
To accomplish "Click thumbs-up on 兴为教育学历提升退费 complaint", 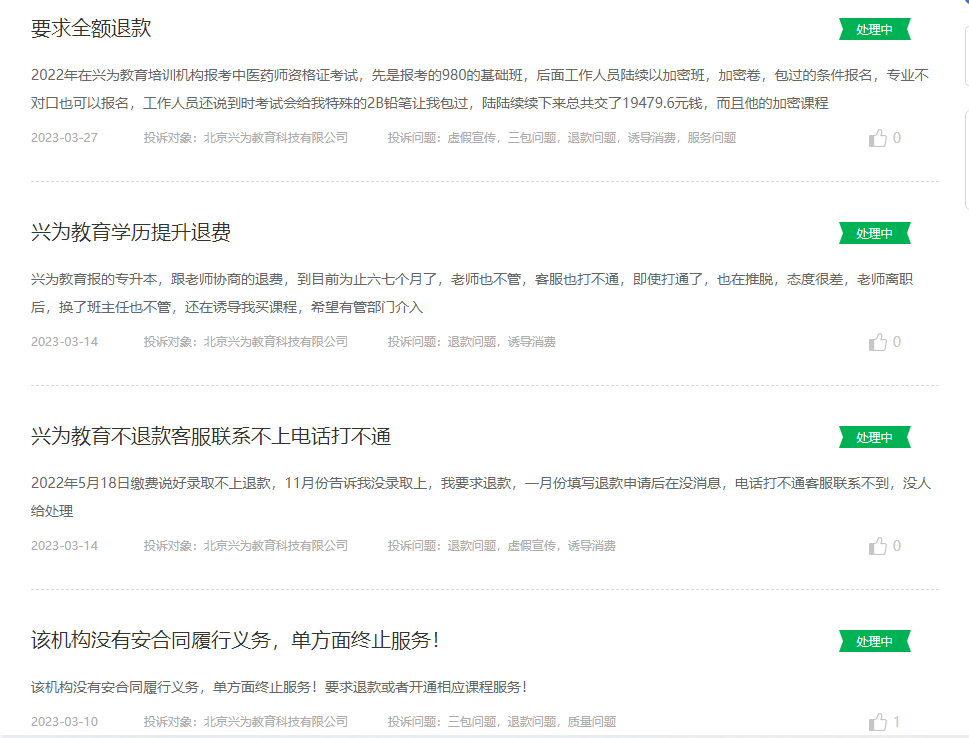I will click(x=878, y=342).
